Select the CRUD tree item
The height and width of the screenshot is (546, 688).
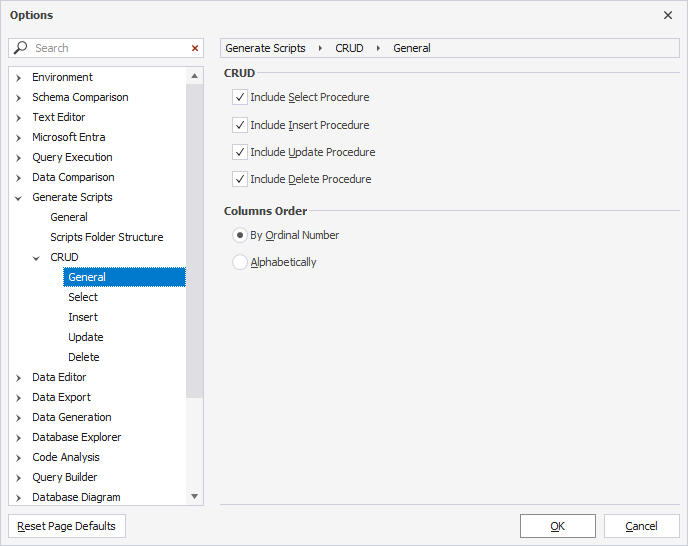(64, 257)
